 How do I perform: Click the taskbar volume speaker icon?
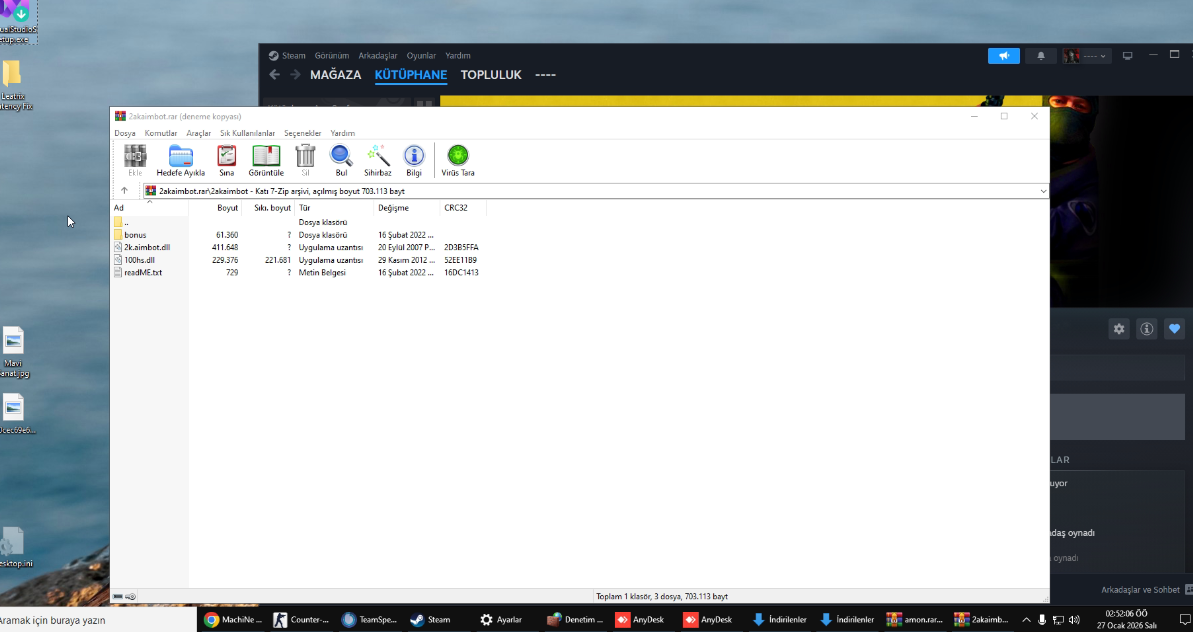(1074, 620)
